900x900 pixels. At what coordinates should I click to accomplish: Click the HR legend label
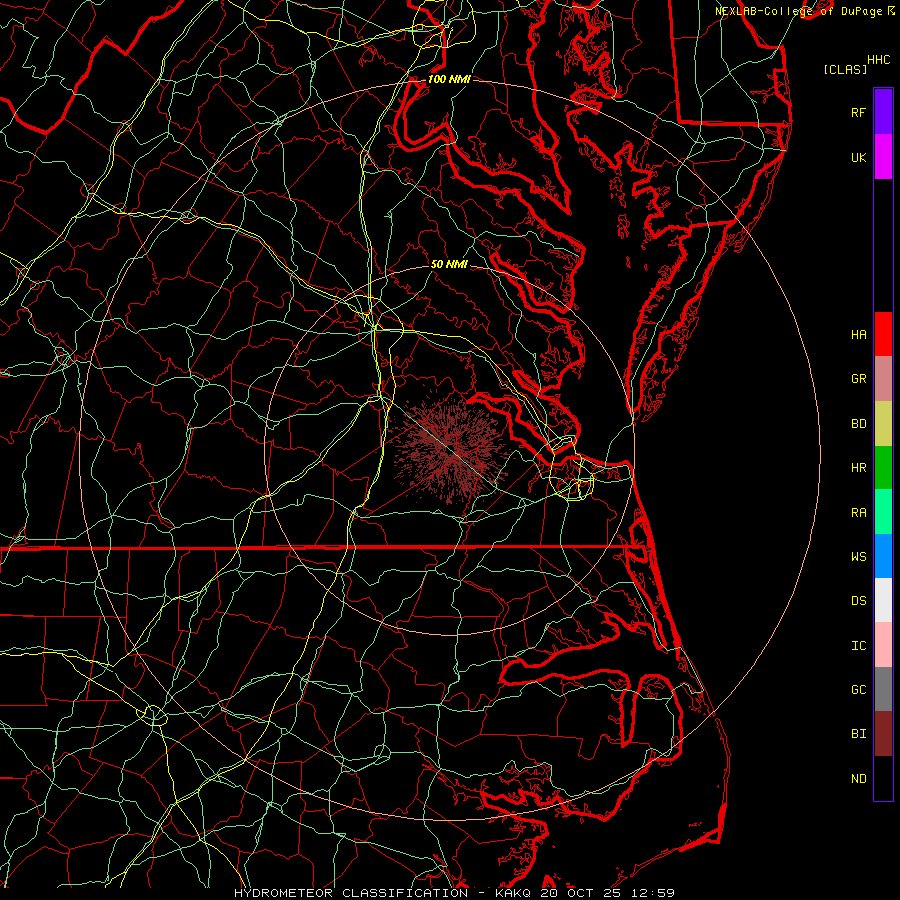click(858, 468)
